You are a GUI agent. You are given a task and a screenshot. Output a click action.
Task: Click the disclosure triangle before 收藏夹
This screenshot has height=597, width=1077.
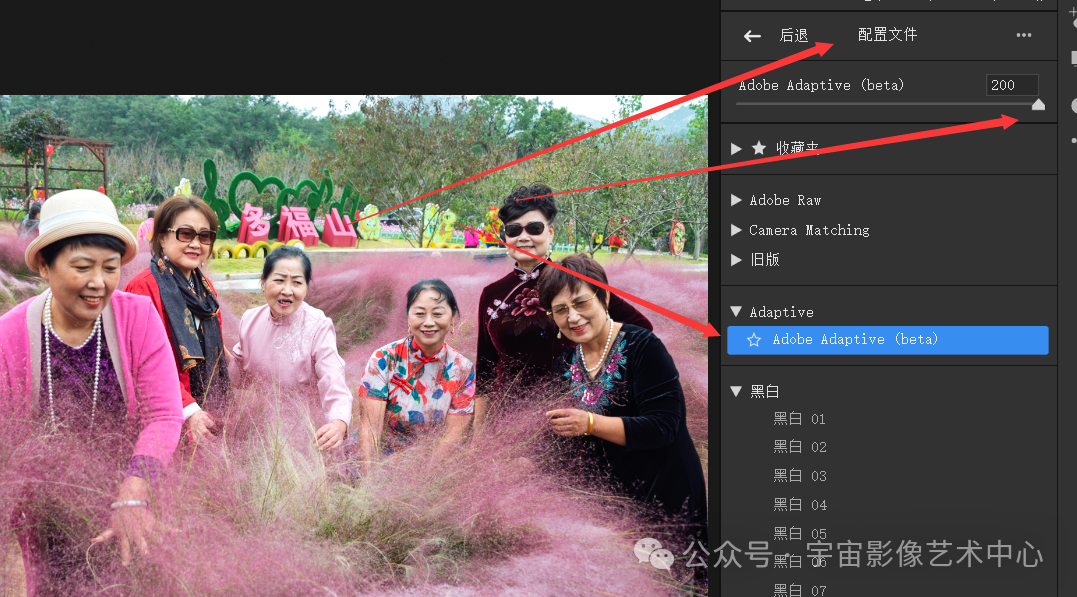pyautogui.click(x=737, y=148)
